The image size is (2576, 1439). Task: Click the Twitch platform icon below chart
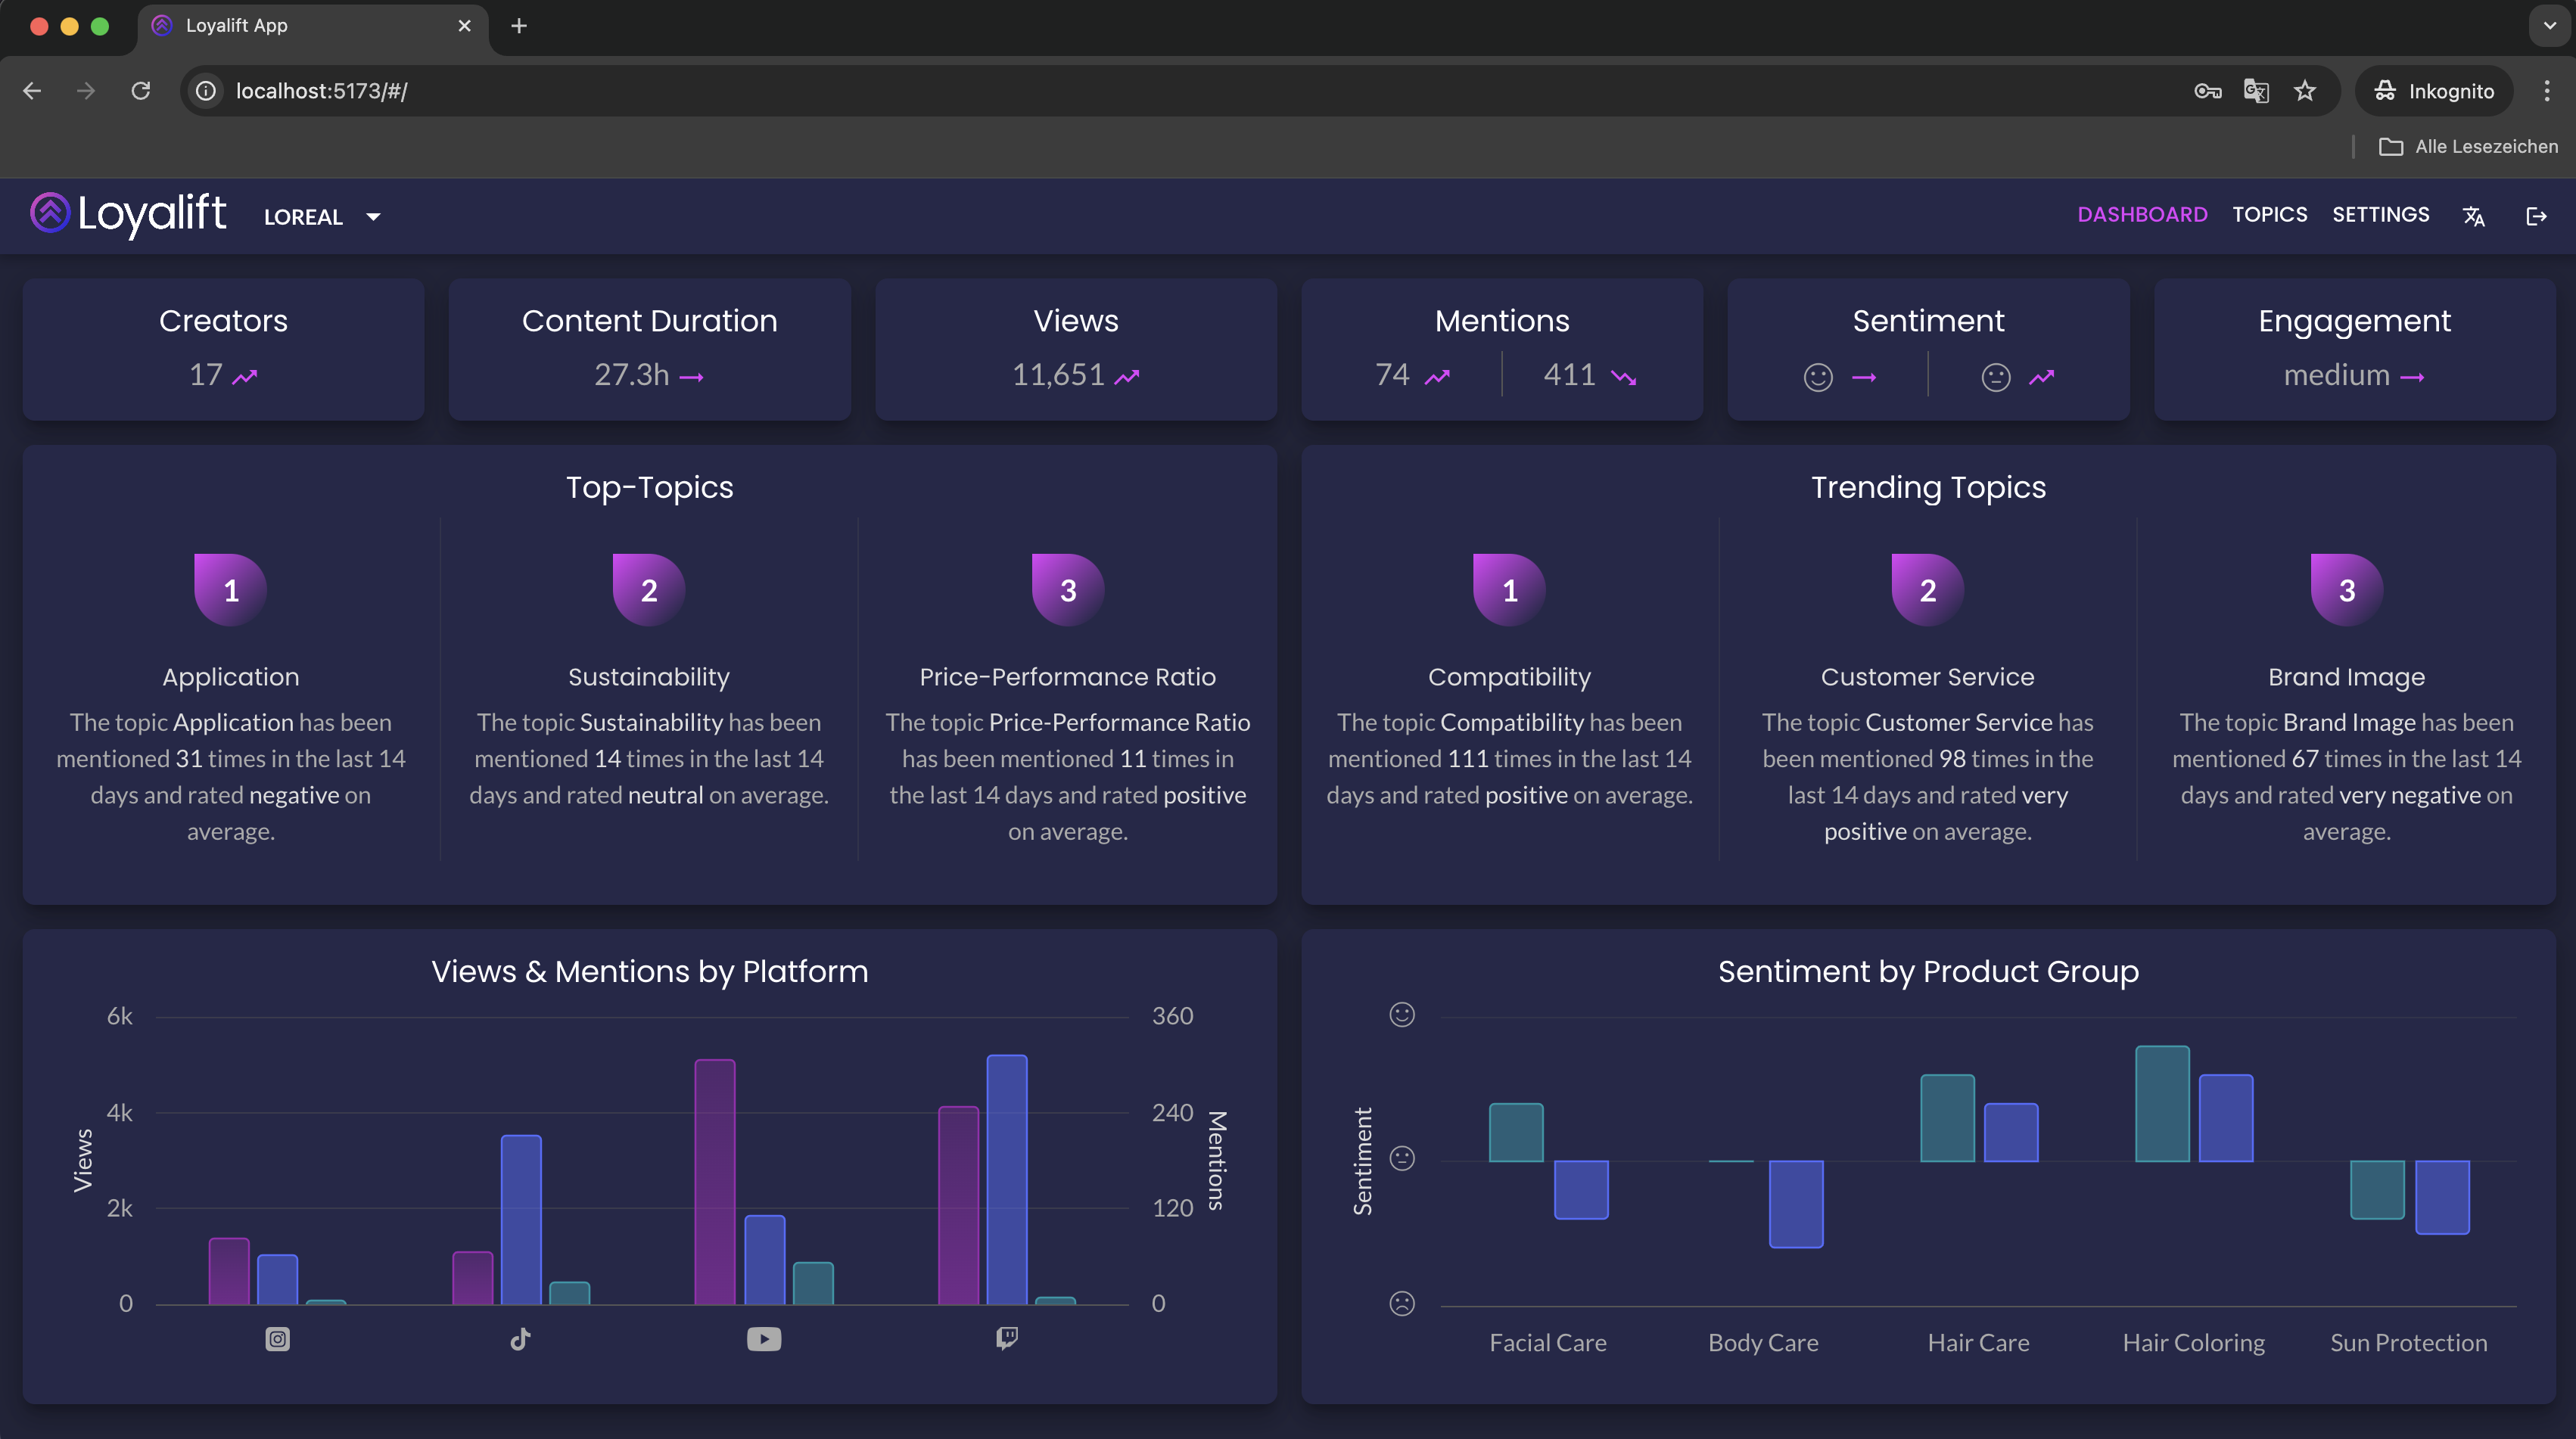point(1007,1338)
